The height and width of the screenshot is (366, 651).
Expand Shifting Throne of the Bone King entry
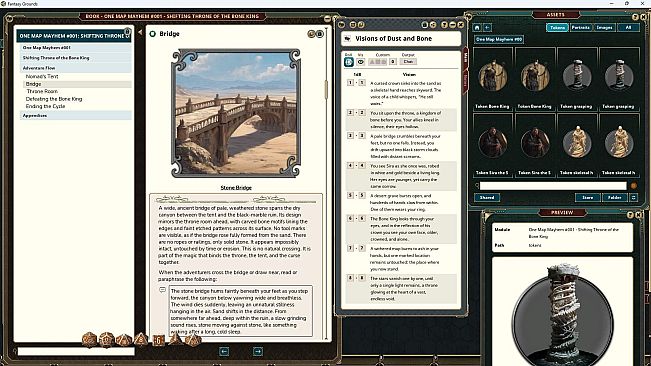click(x=76, y=58)
